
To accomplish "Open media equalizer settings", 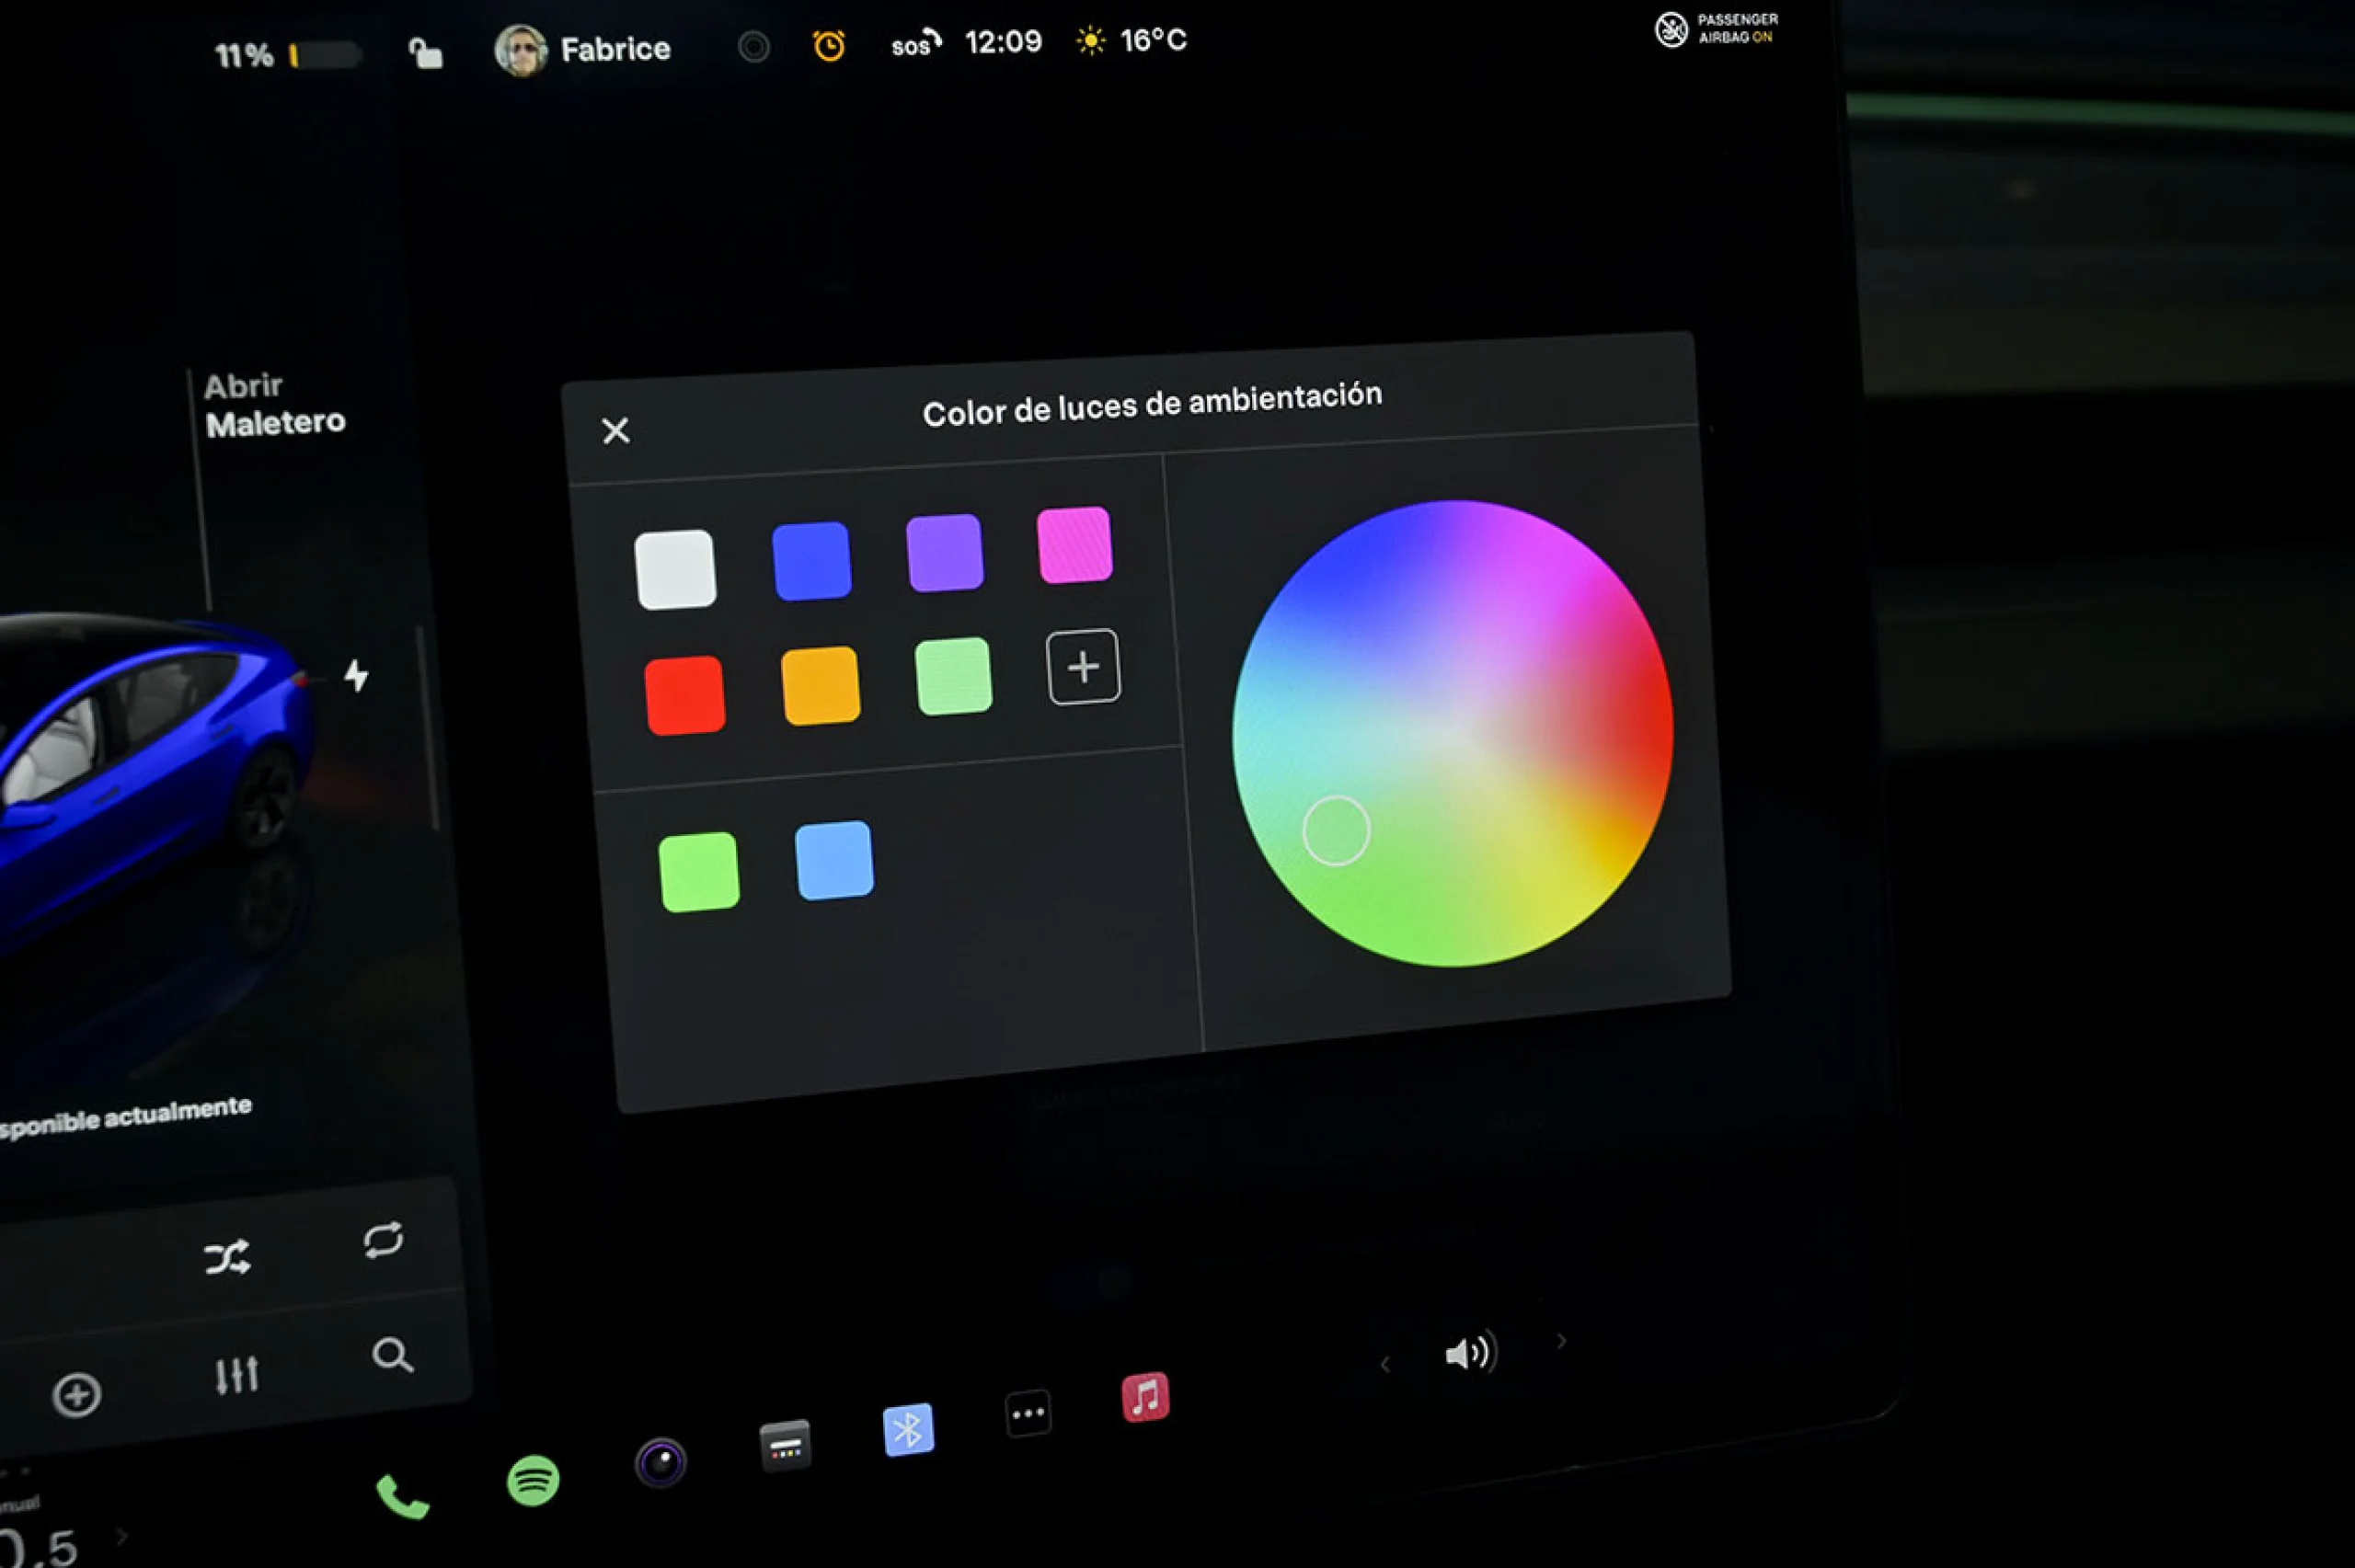I will click(x=237, y=1375).
